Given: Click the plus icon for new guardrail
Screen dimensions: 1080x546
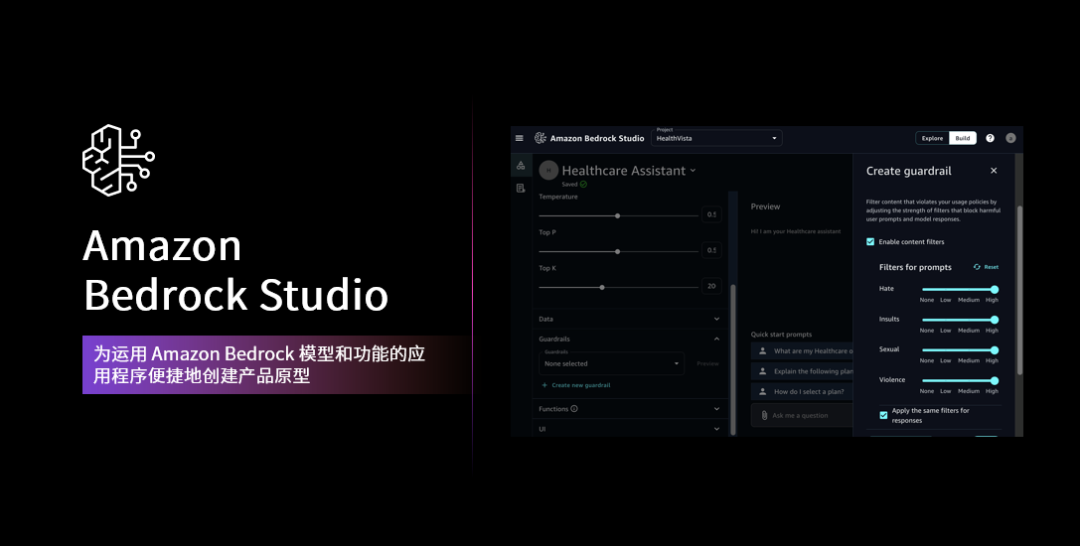Looking at the screenshot, I should [545, 386].
